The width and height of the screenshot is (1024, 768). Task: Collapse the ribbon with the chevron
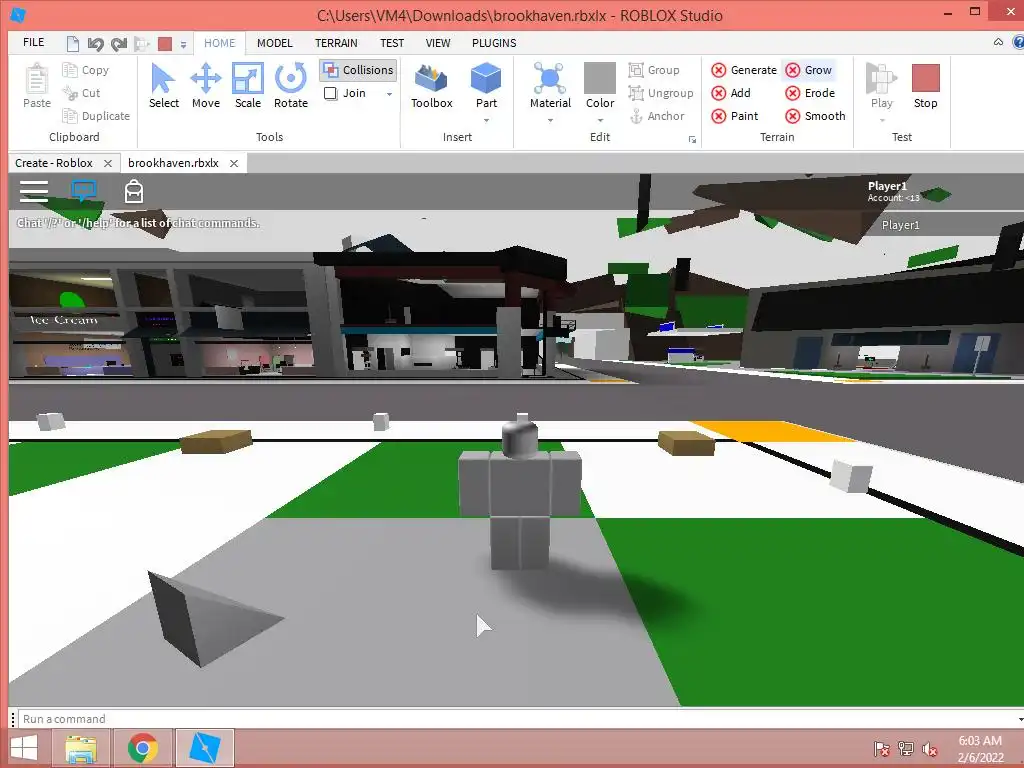point(998,42)
